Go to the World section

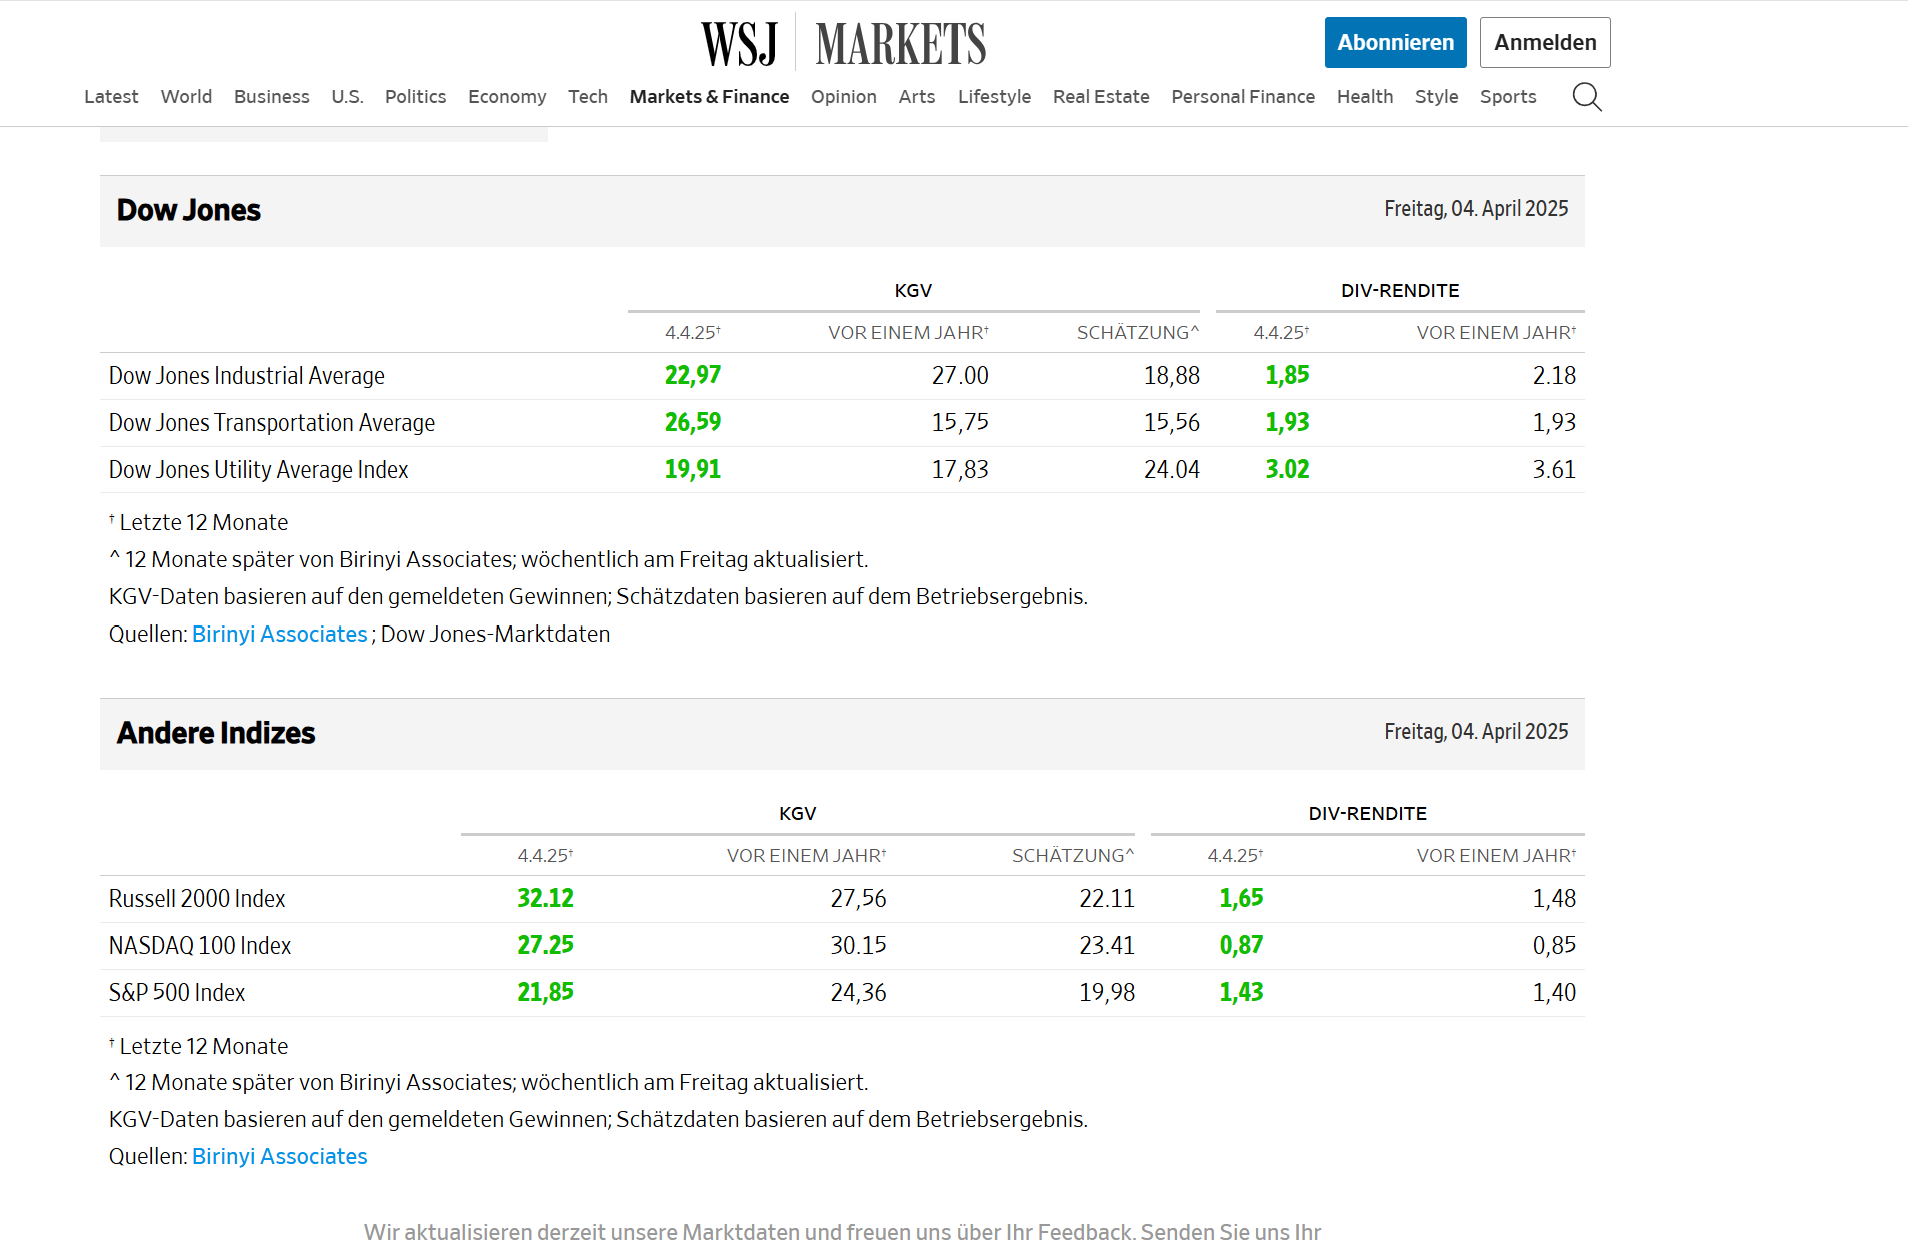[x=186, y=97]
